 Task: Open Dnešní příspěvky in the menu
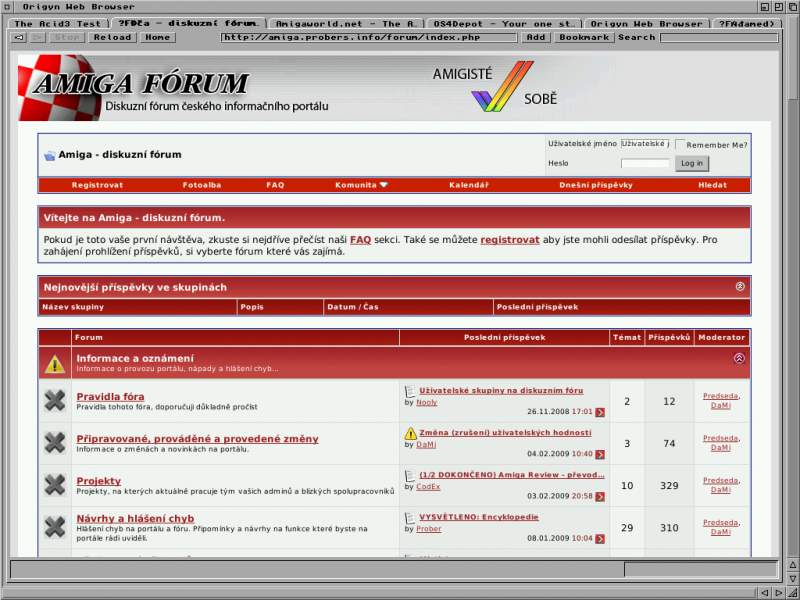596,185
